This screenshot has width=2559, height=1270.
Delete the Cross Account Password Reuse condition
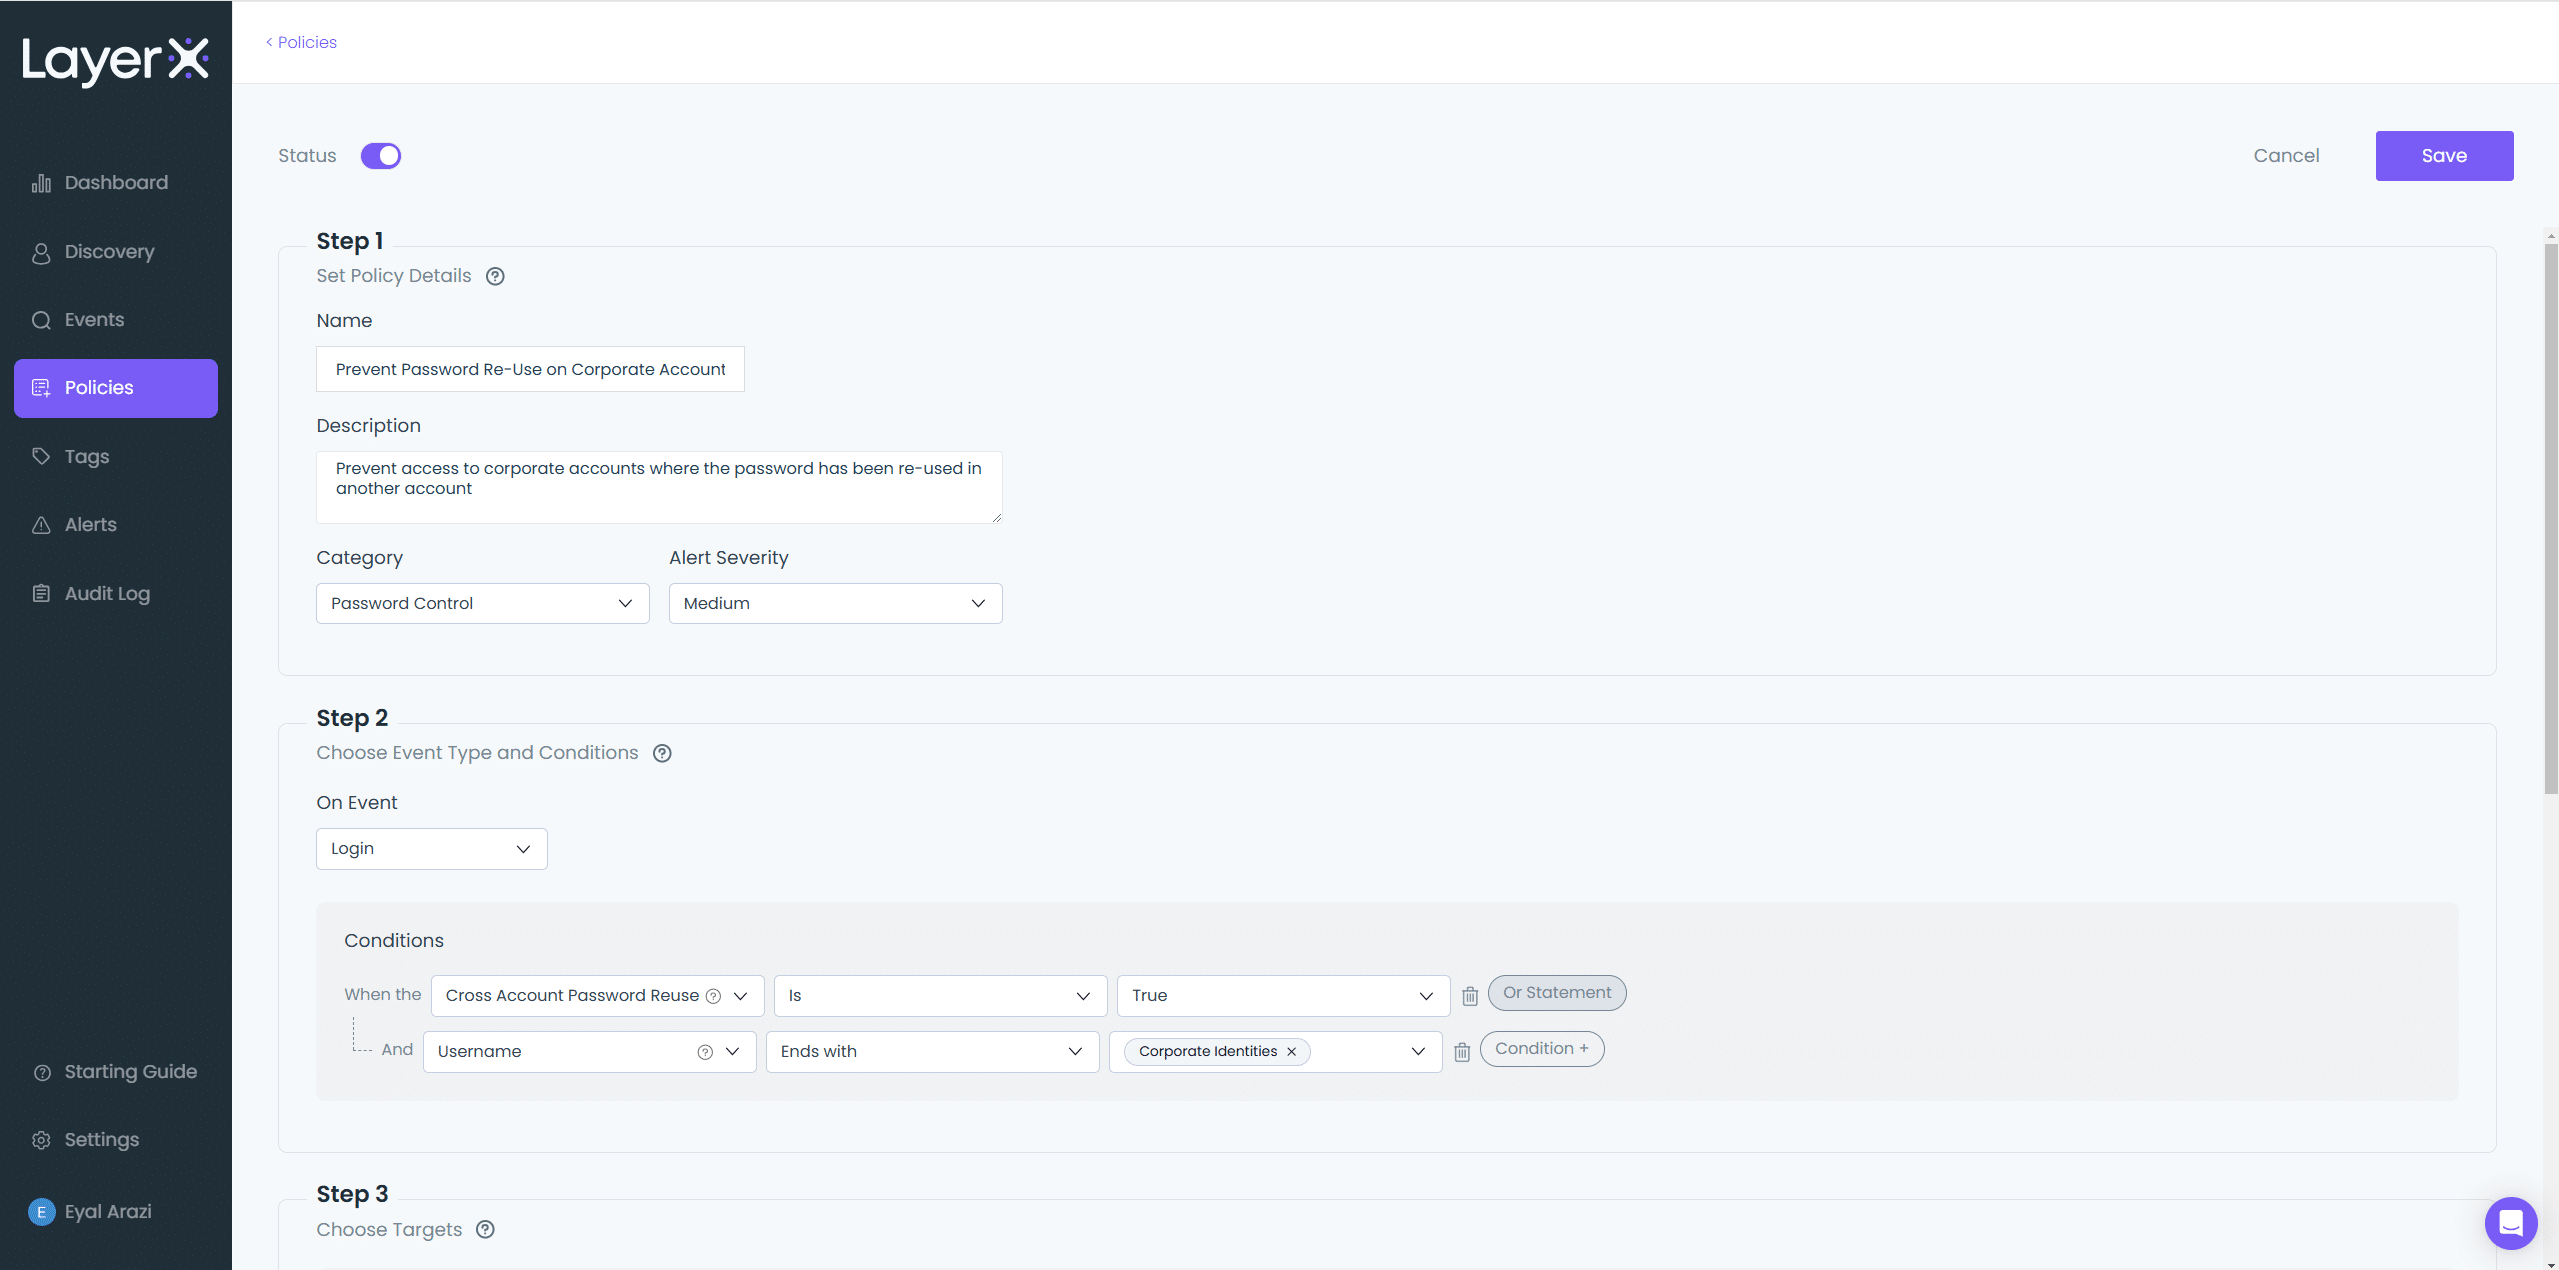click(x=1468, y=996)
